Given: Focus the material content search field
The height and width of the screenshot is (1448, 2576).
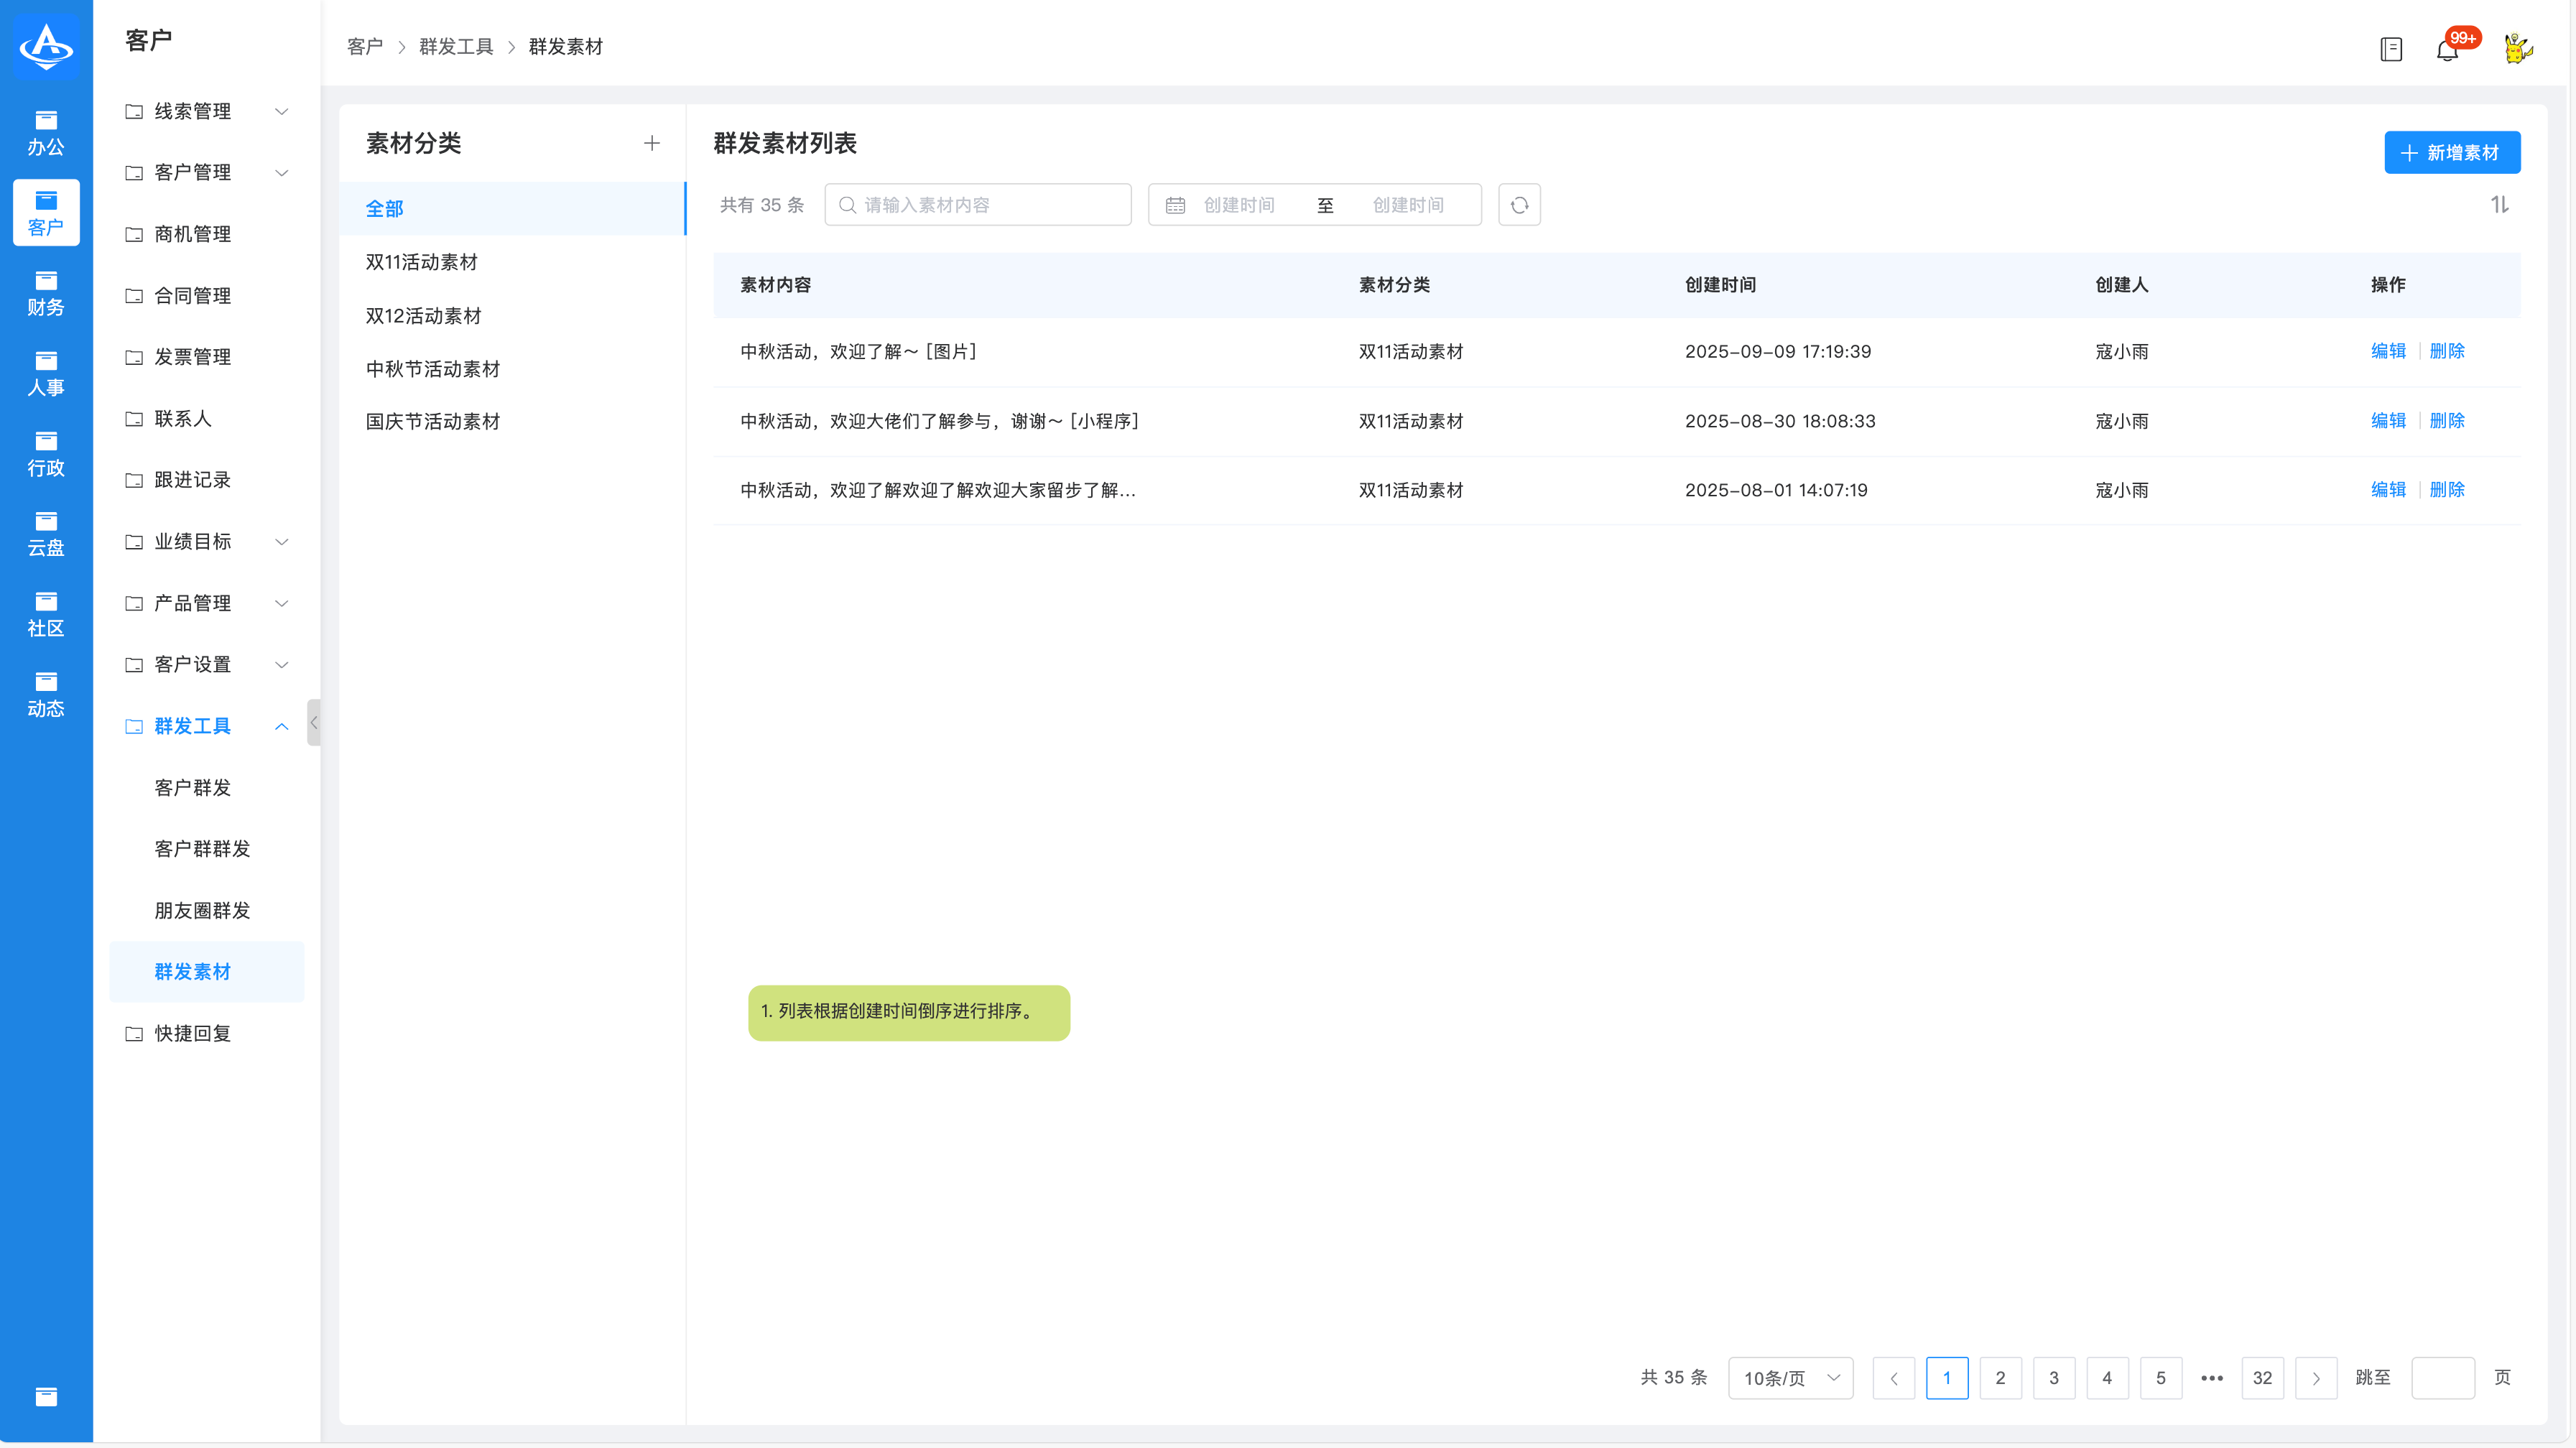Looking at the screenshot, I should point(978,205).
